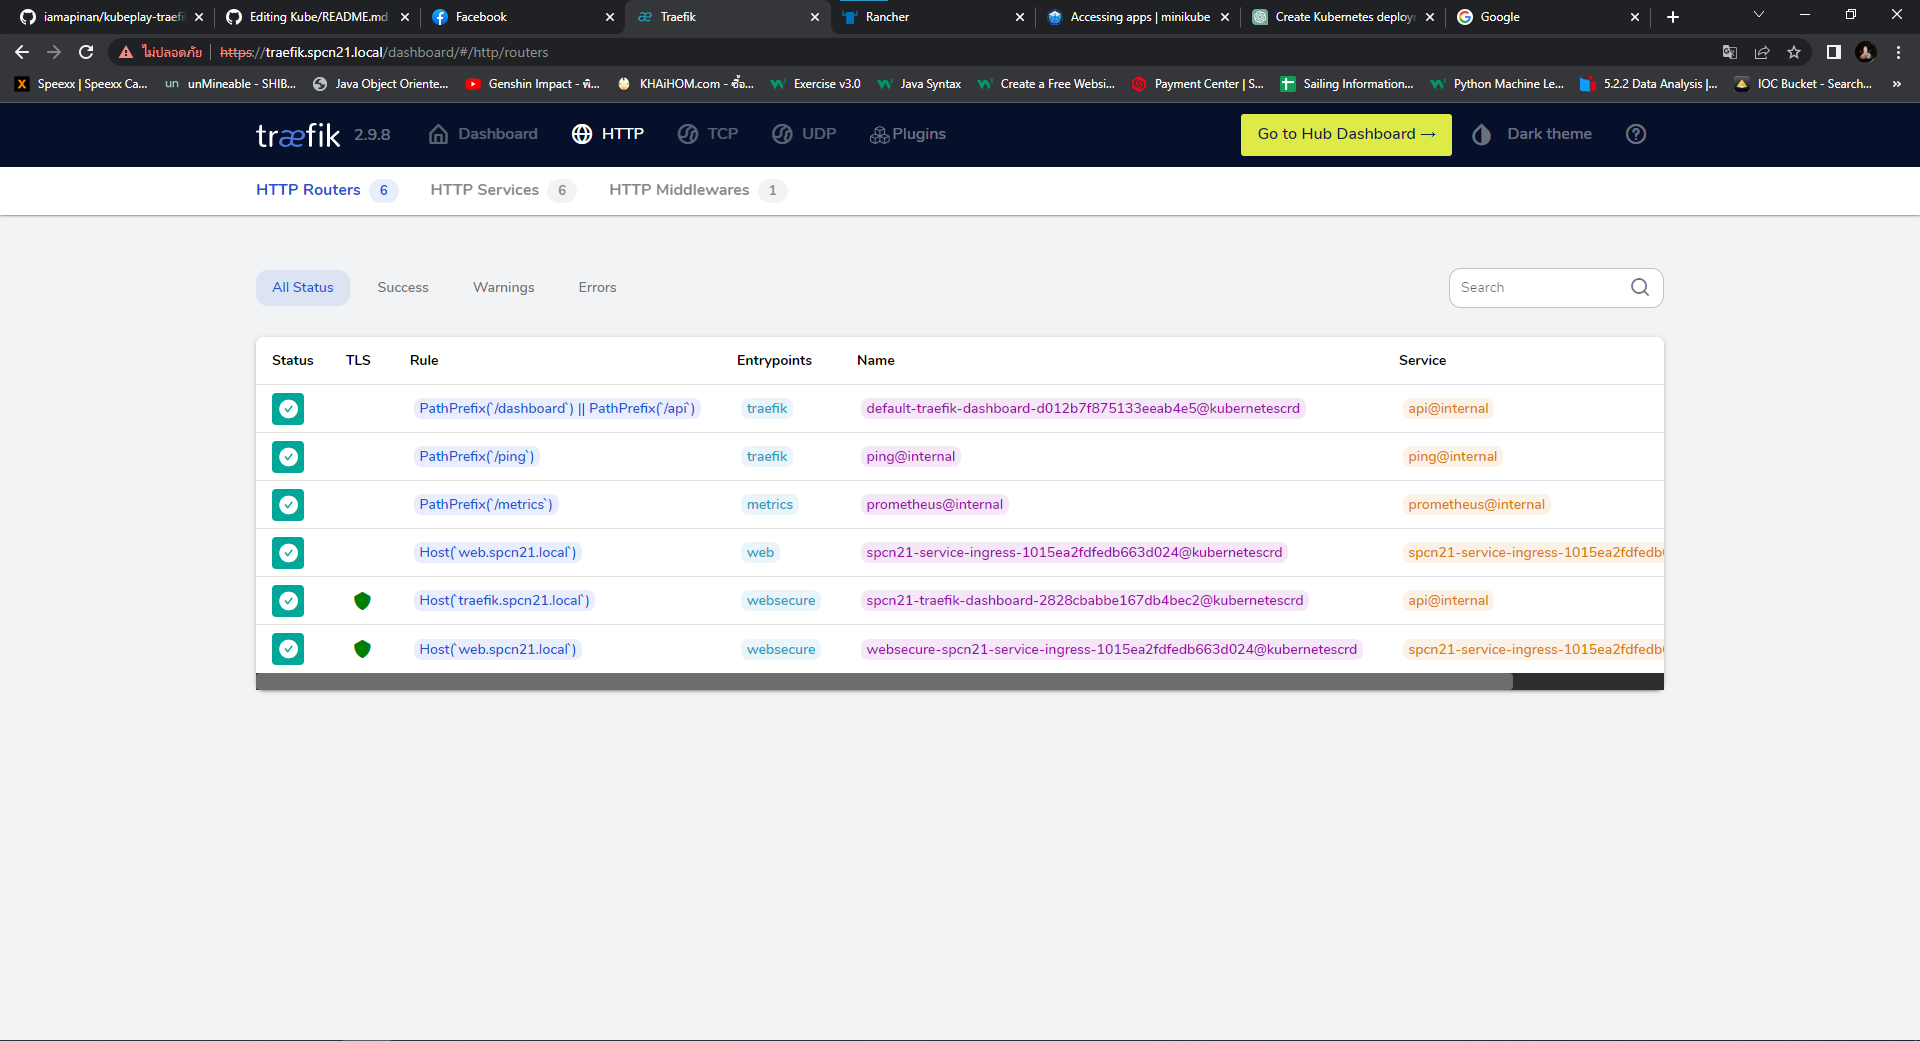Screen dimensions: 1920x1041
Task: Click the Traefik logo
Action: (297, 134)
